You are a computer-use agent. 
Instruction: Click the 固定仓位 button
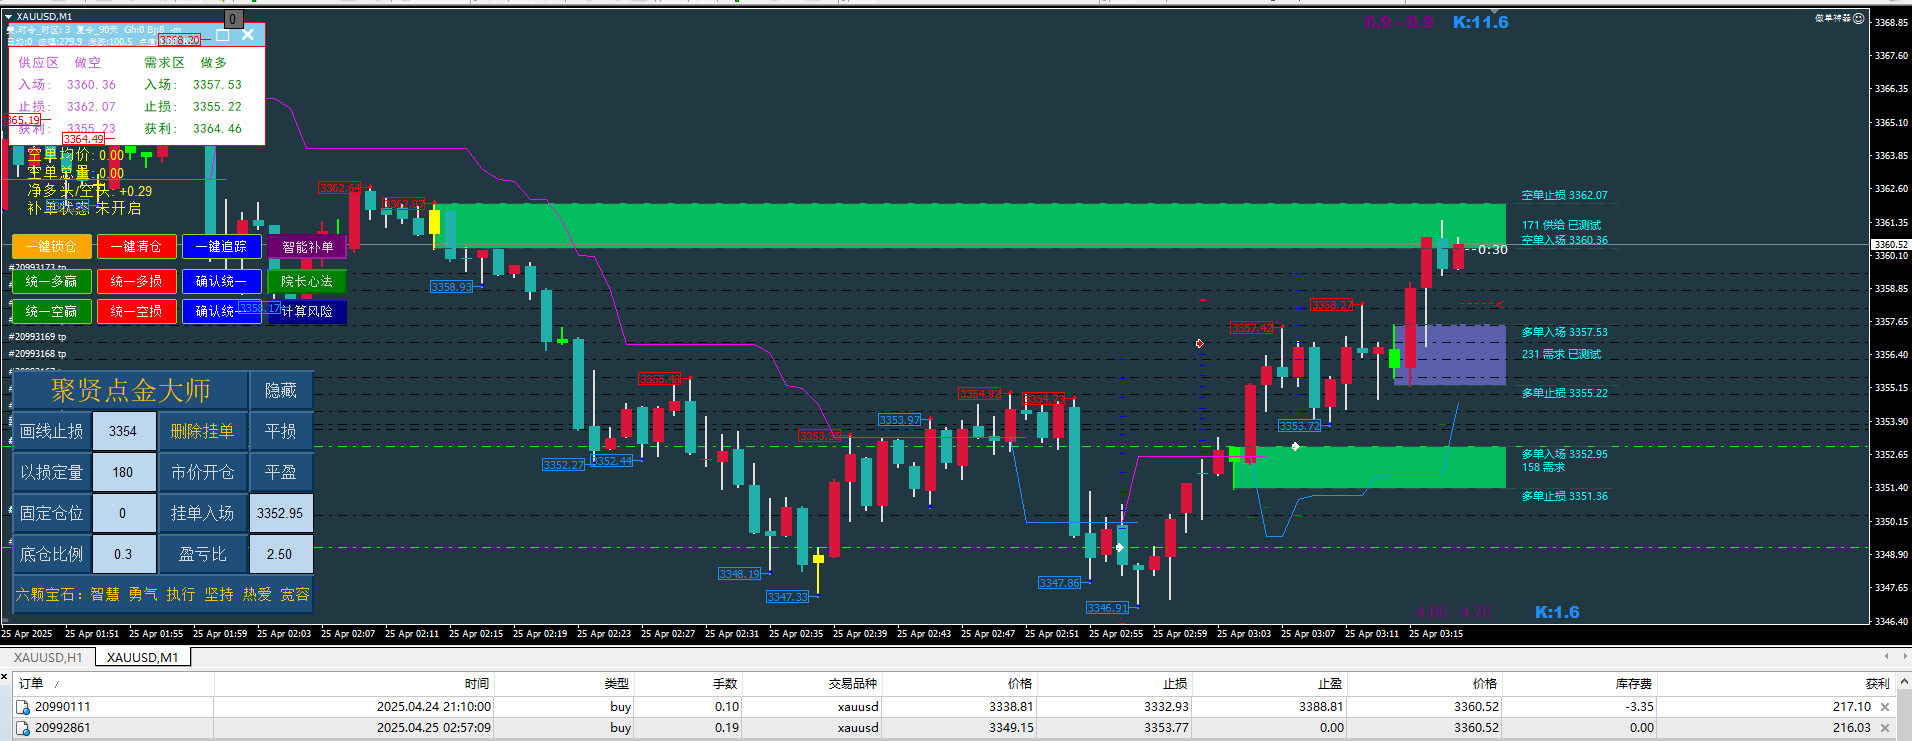[52, 513]
